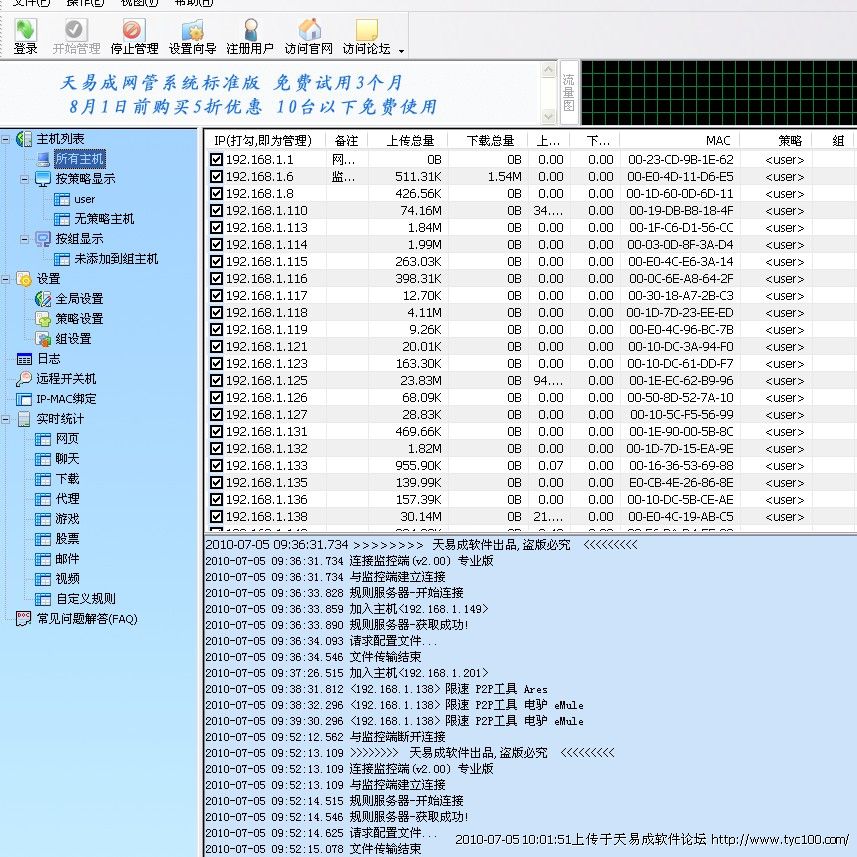Select 所有主机 in the host tree
The image size is (857, 857).
pyautogui.click(x=79, y=159)
